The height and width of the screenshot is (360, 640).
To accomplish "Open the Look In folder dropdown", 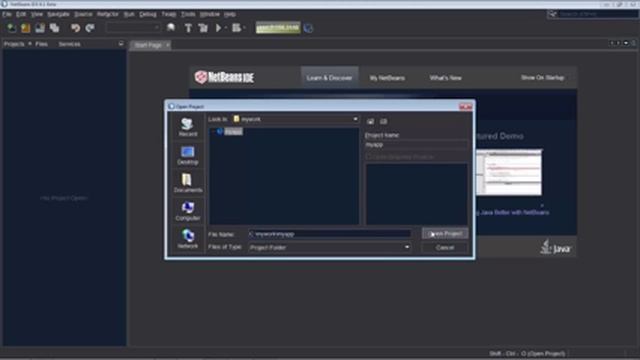I will (355, 119).
